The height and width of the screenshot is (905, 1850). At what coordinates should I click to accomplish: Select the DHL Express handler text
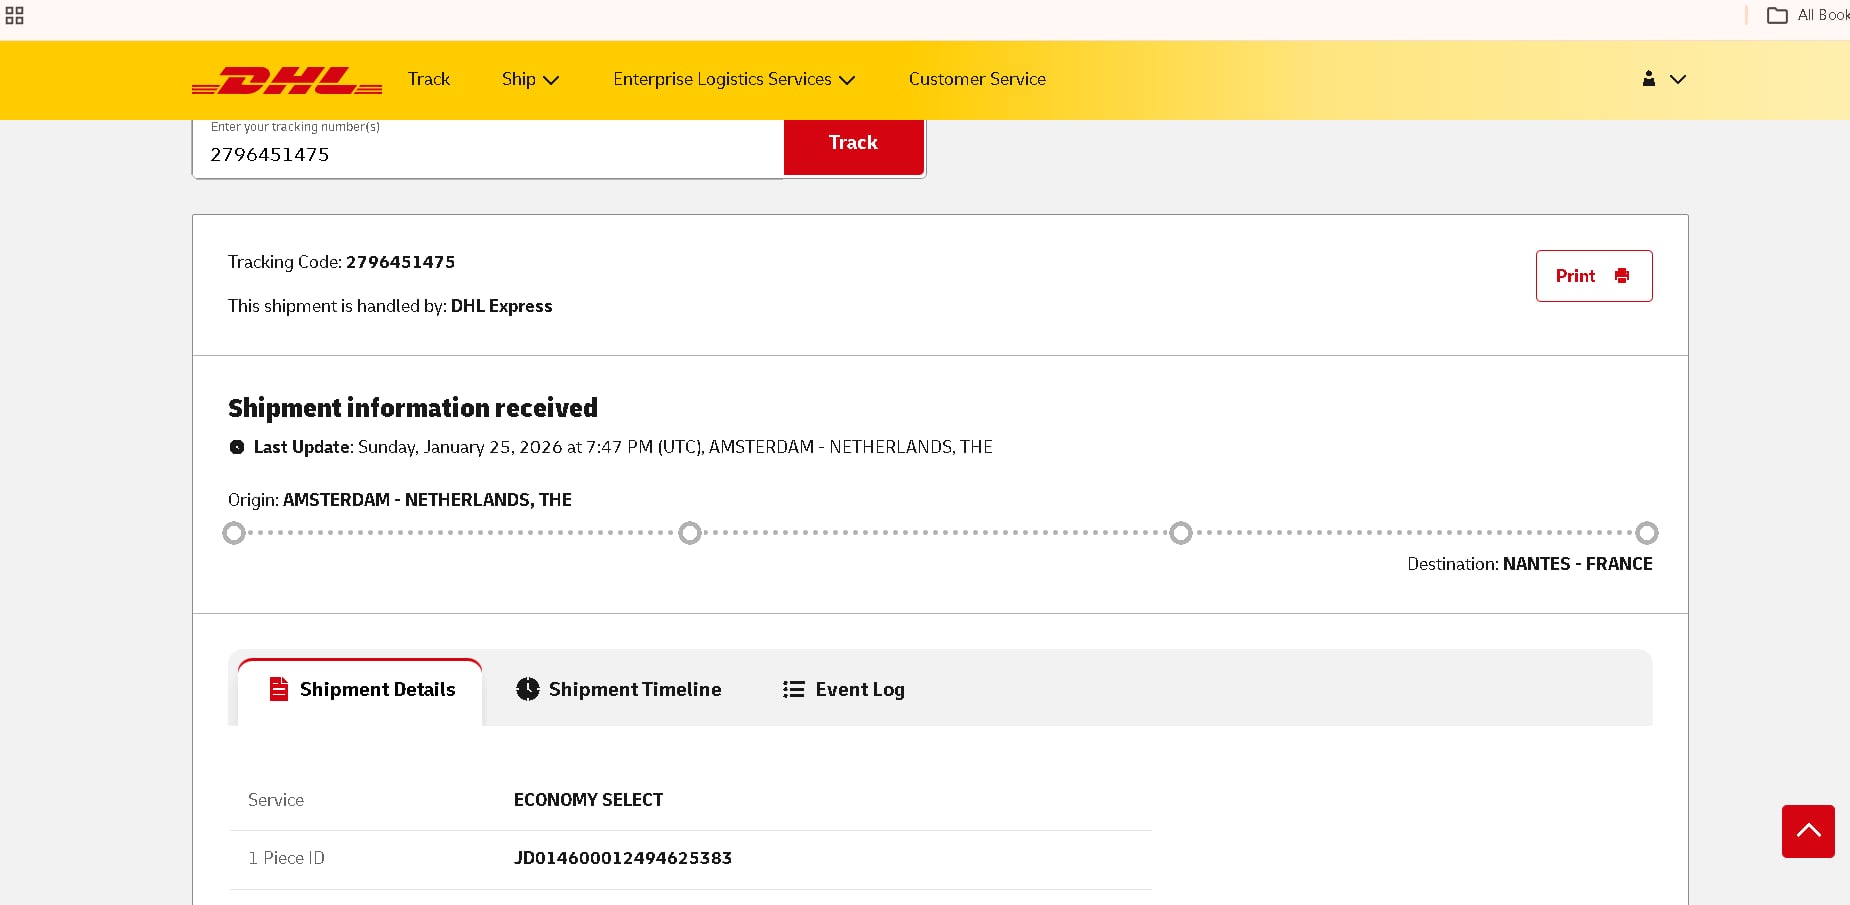[x=502, y=306]
